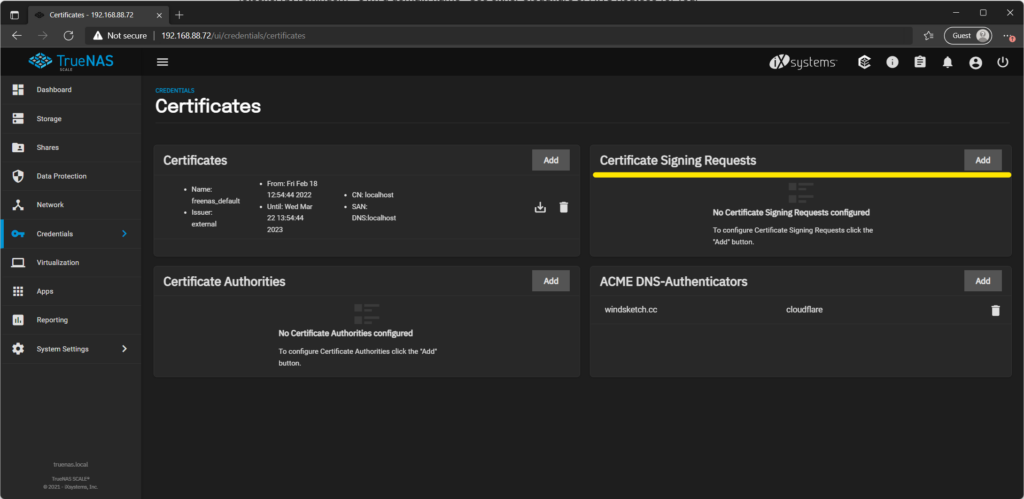Click the TrueCommand status icon
The width and height of the screenshot is (1024, 499).
[x=865, y=62]
